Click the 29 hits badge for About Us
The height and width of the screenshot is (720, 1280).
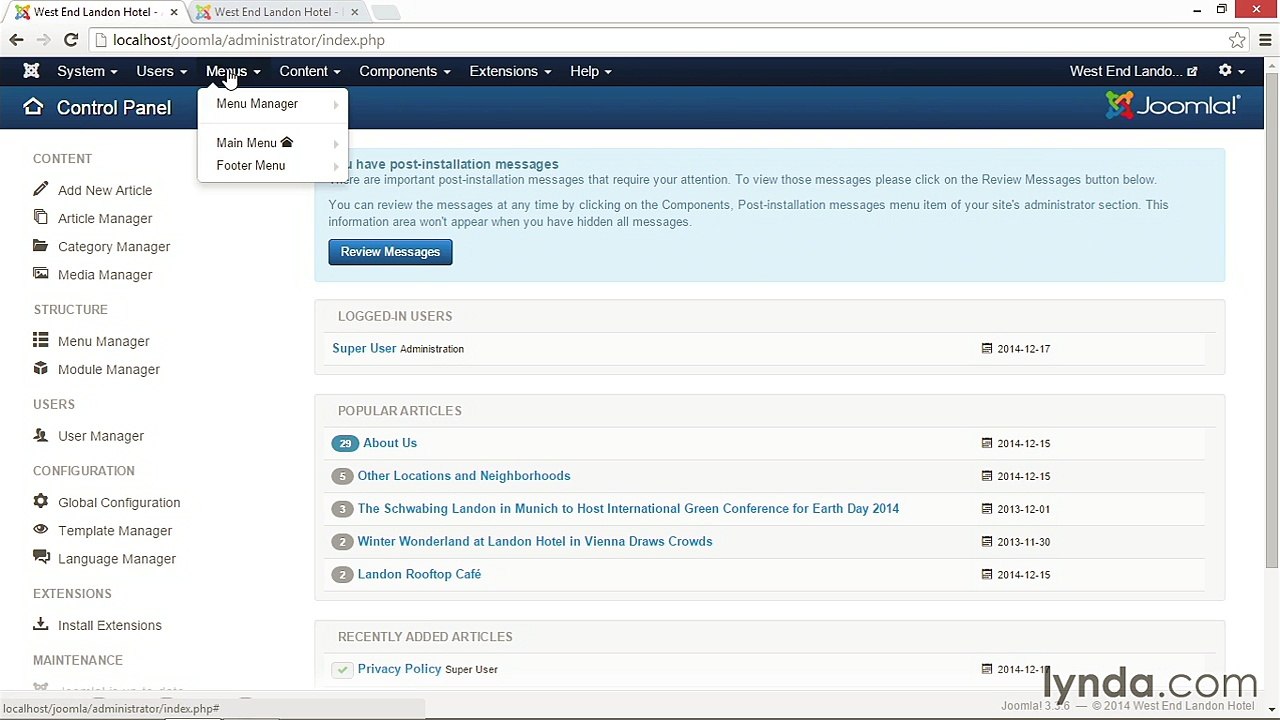pyautogui.click(x=345, y=443)
